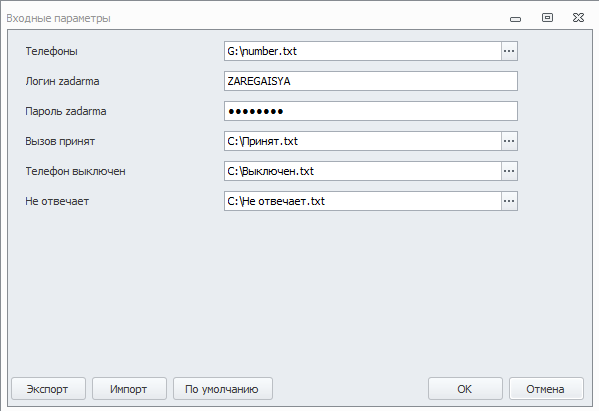The image size is (599, 411).
Task: Focus the Телефоны path field with G:\number.txt
Action: pos(363,51)
